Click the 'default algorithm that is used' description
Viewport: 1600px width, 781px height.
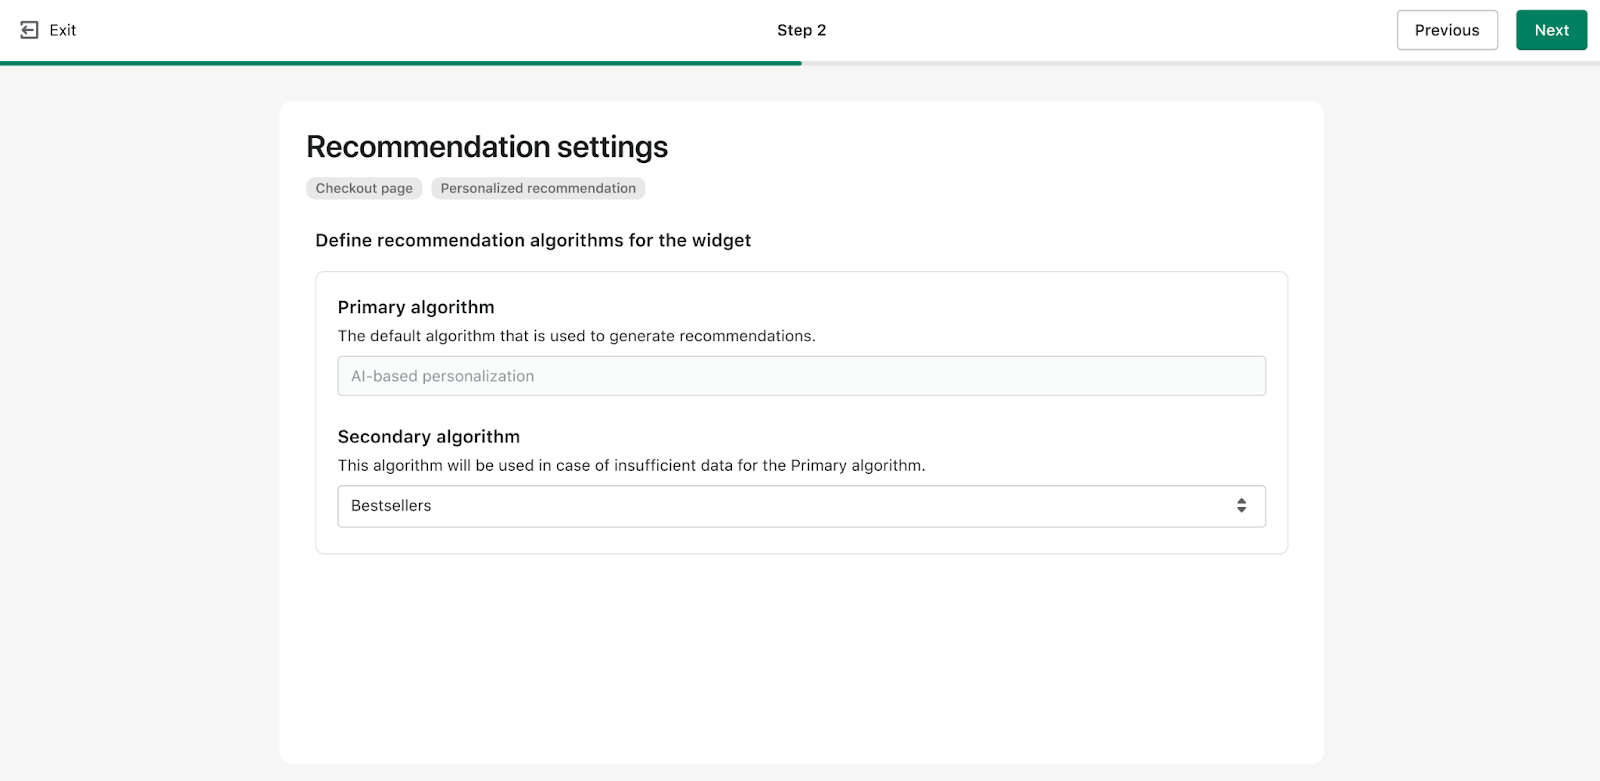point(576,336)
